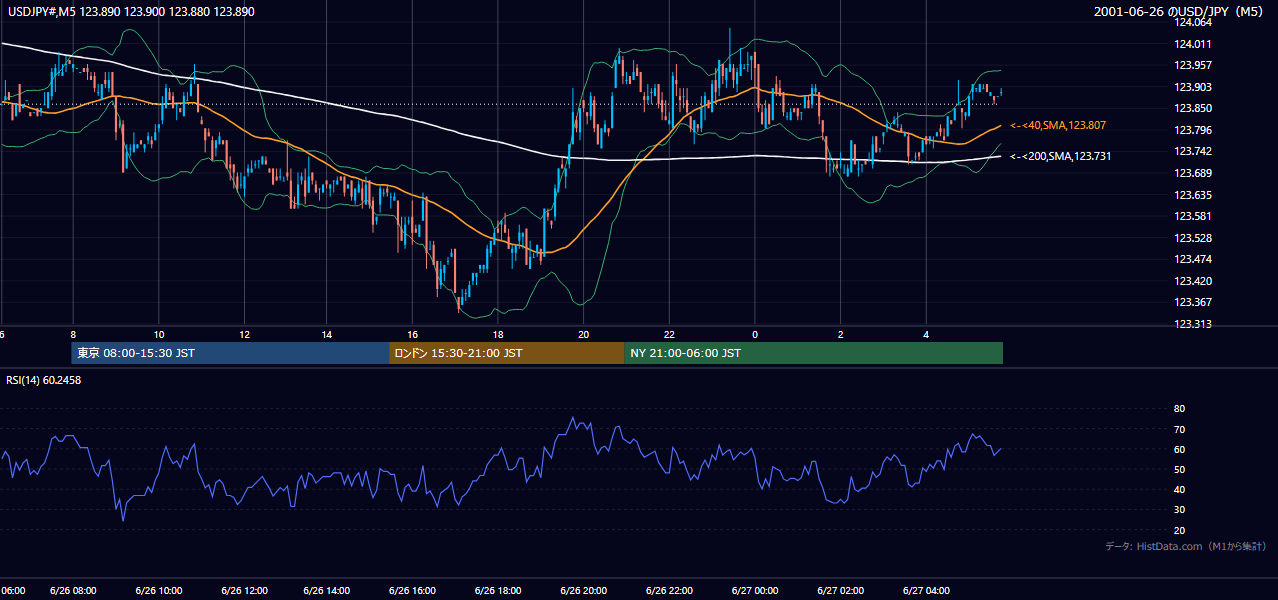Screen dimensions: 1278x600
Task: Click RSI scale level 50
Action: click(1179, 469)
